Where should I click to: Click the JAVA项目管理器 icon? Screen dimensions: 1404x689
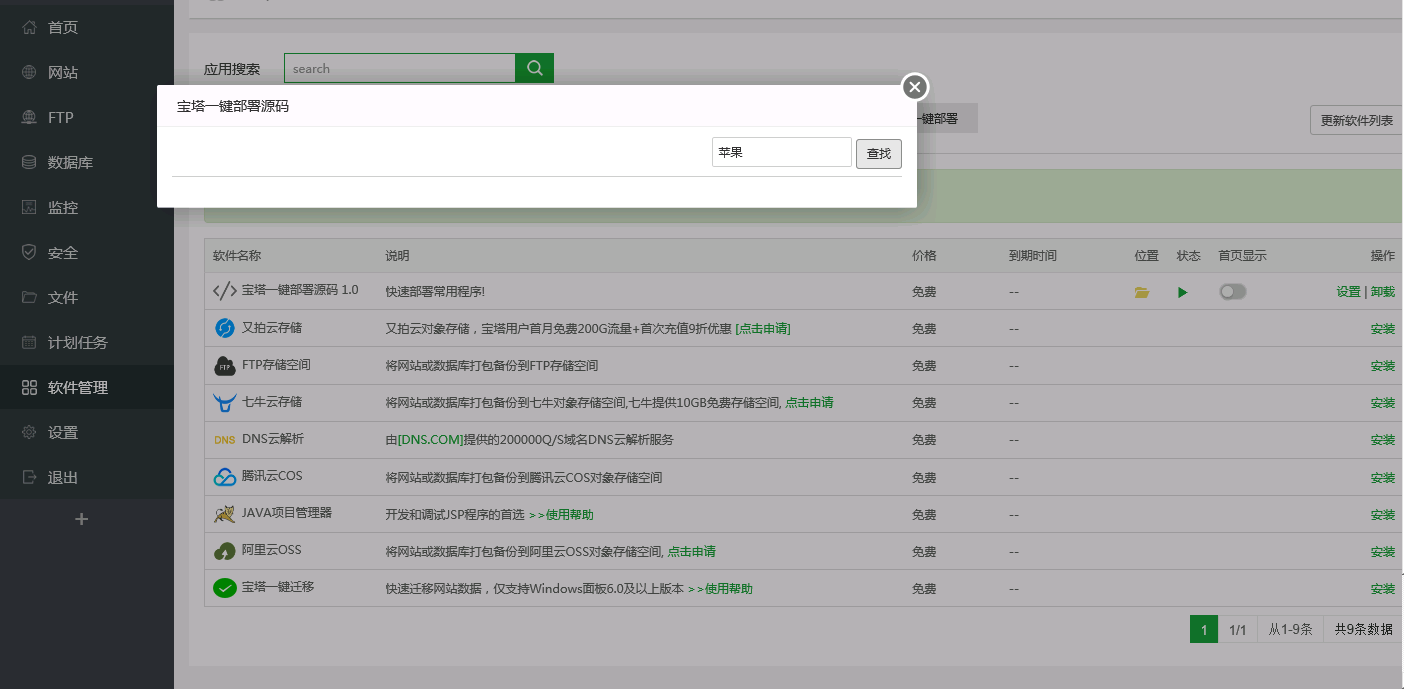[225, 514]
